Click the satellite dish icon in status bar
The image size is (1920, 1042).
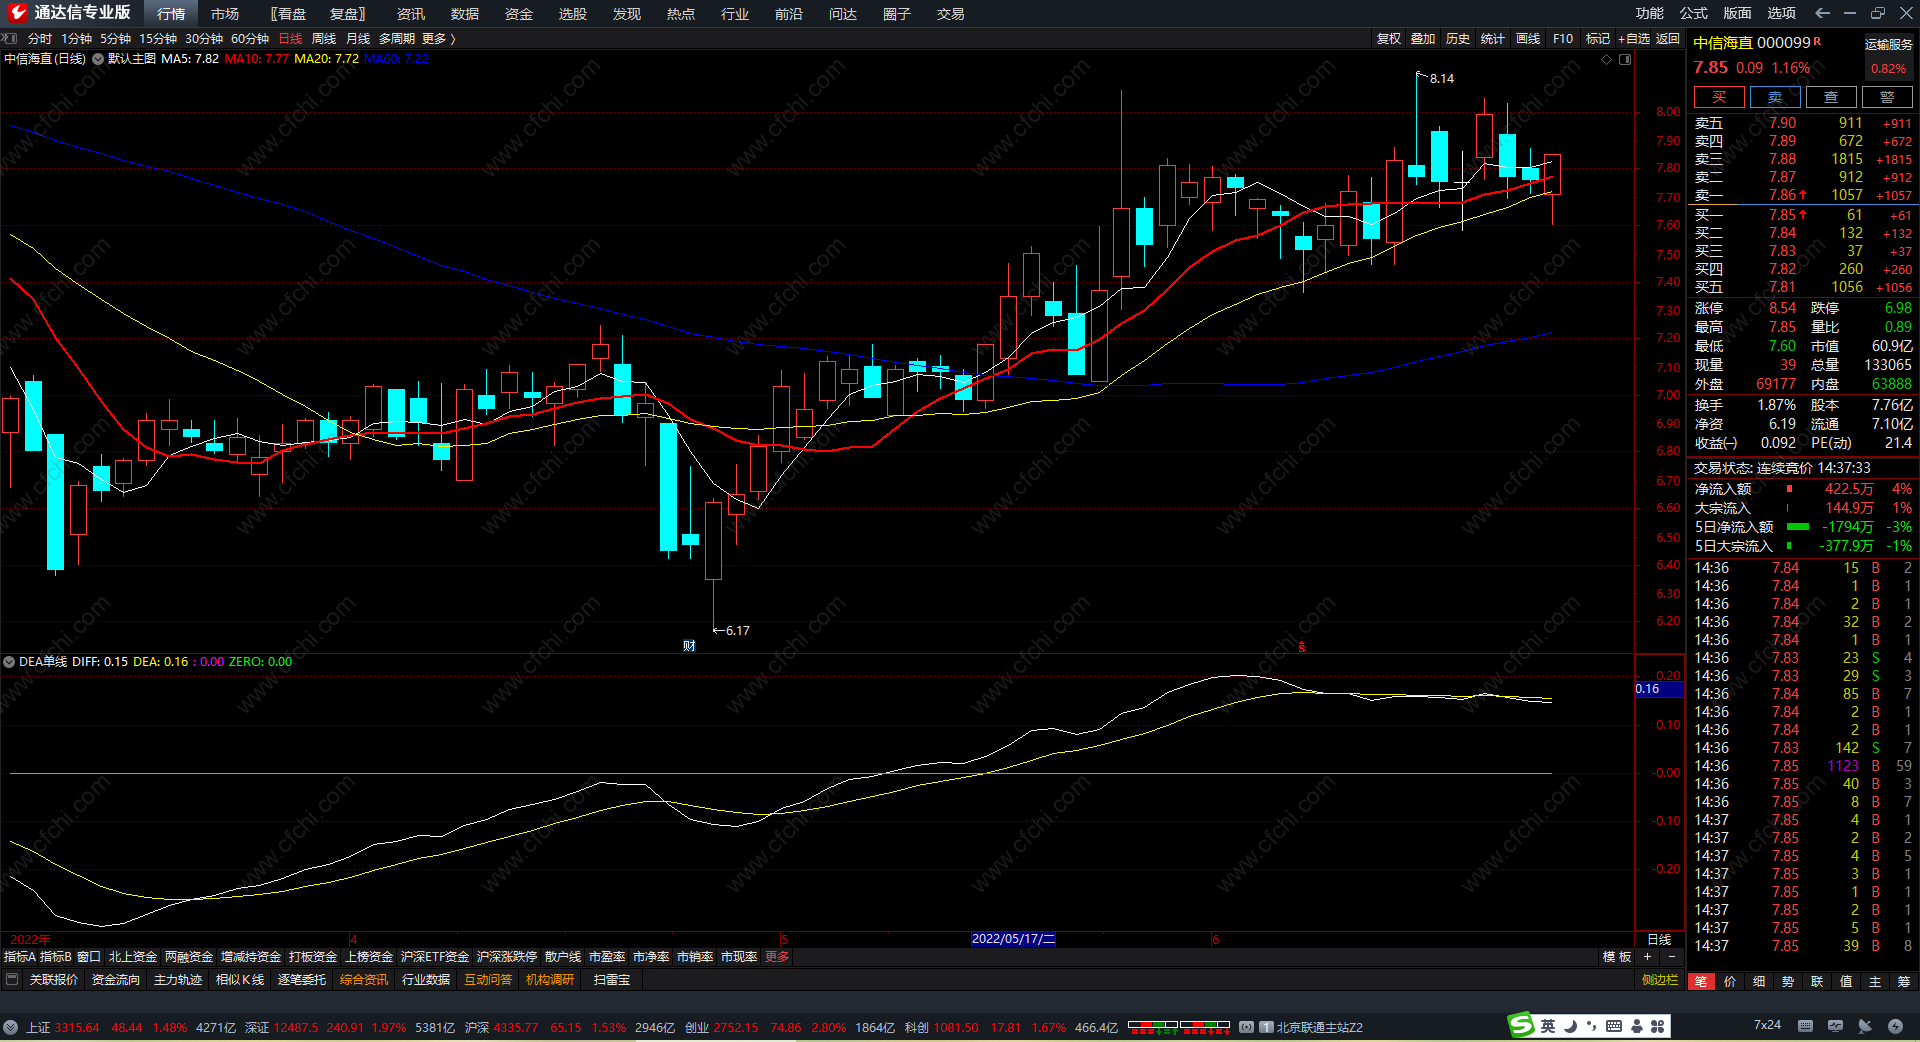coord(1865,1026)
